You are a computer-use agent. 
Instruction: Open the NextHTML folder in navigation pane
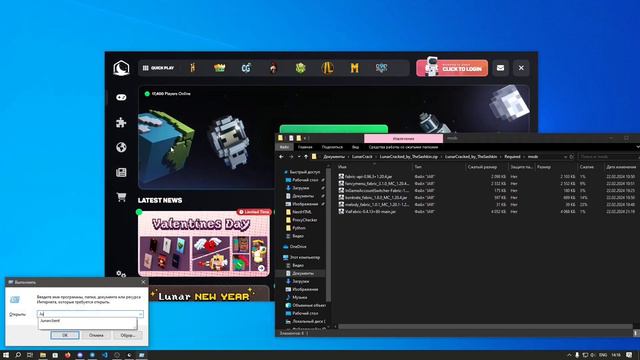(x=299, y=212)
